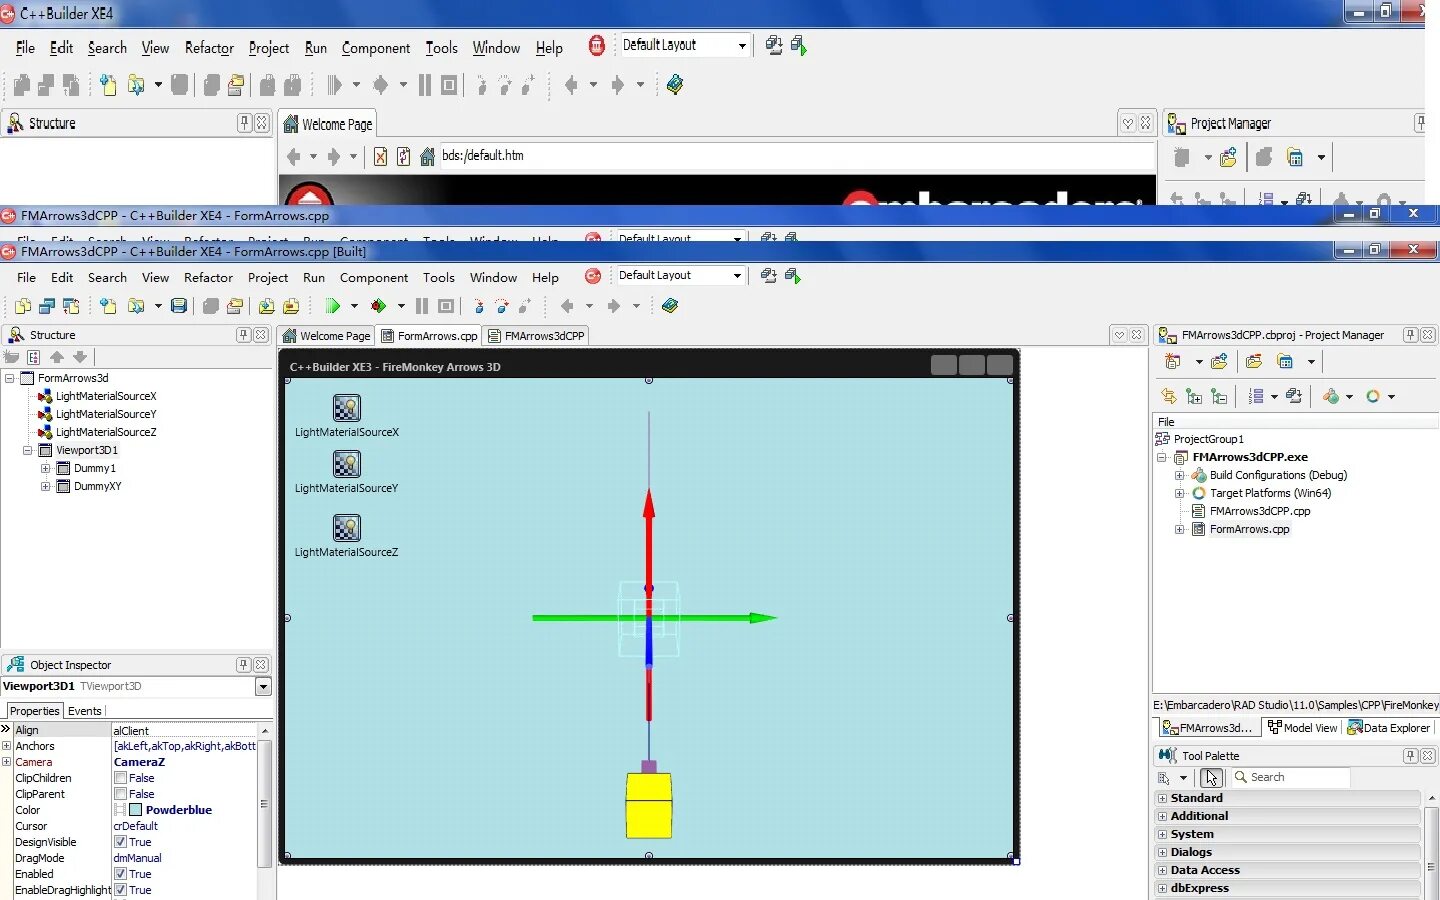Image resolution: width=1440 pixels, height=900 pixels.
Task: Expand the Standard category in Tool Palette
Action: (x=1162, y=798)
